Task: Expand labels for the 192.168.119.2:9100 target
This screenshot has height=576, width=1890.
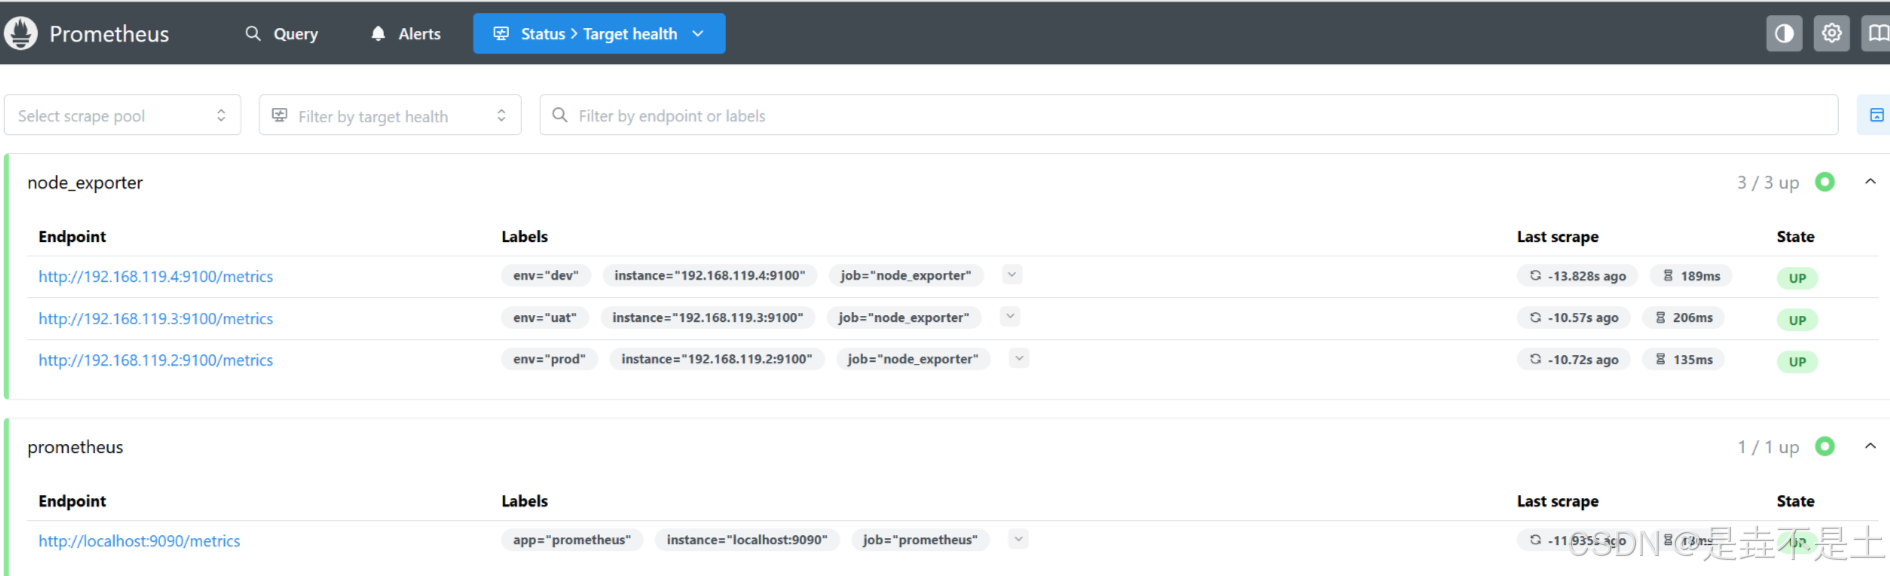Action: pos(1019,358)
